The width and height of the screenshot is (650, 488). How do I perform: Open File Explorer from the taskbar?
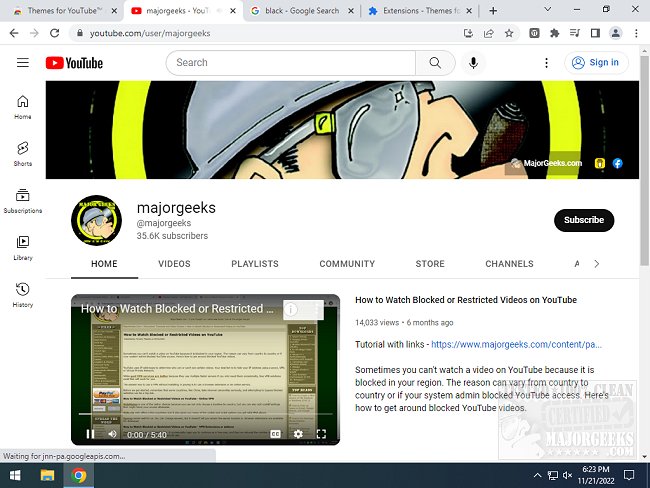pos(47,475)
